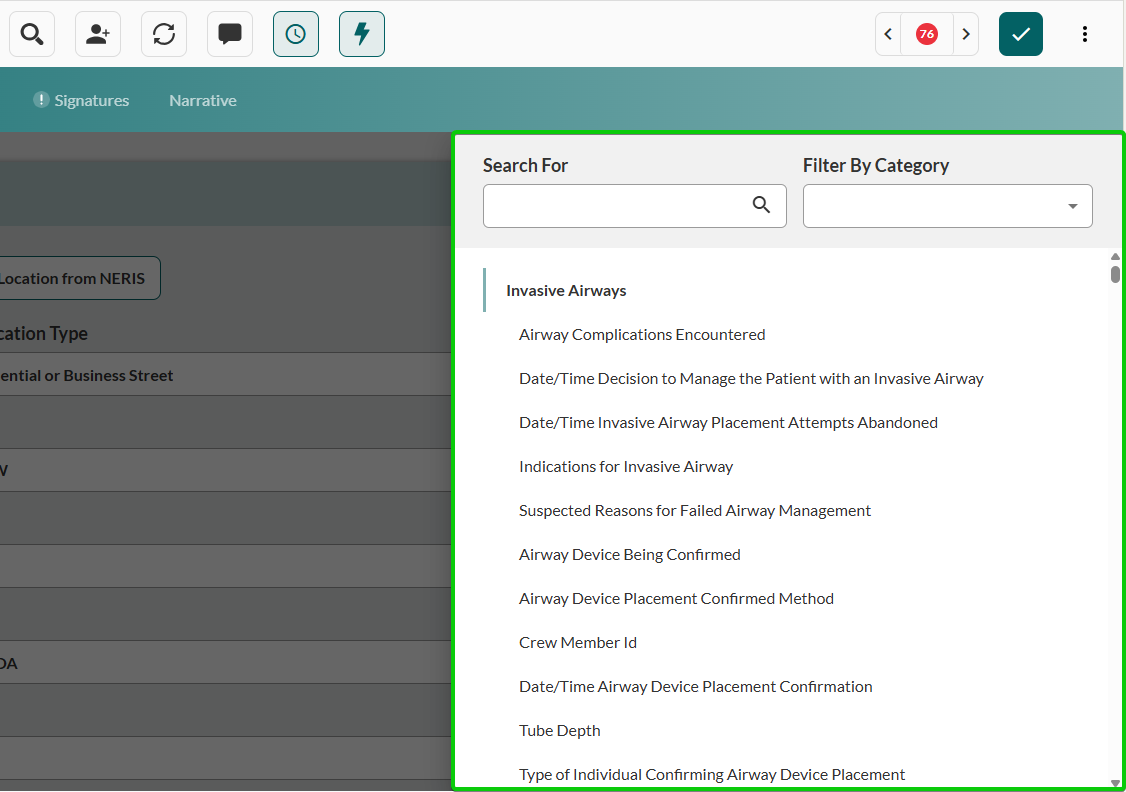Image resolution: width=1126 pixels, height=792 pixels.
Task: Open the comments chat bubble icon
Action: (229, 33)
